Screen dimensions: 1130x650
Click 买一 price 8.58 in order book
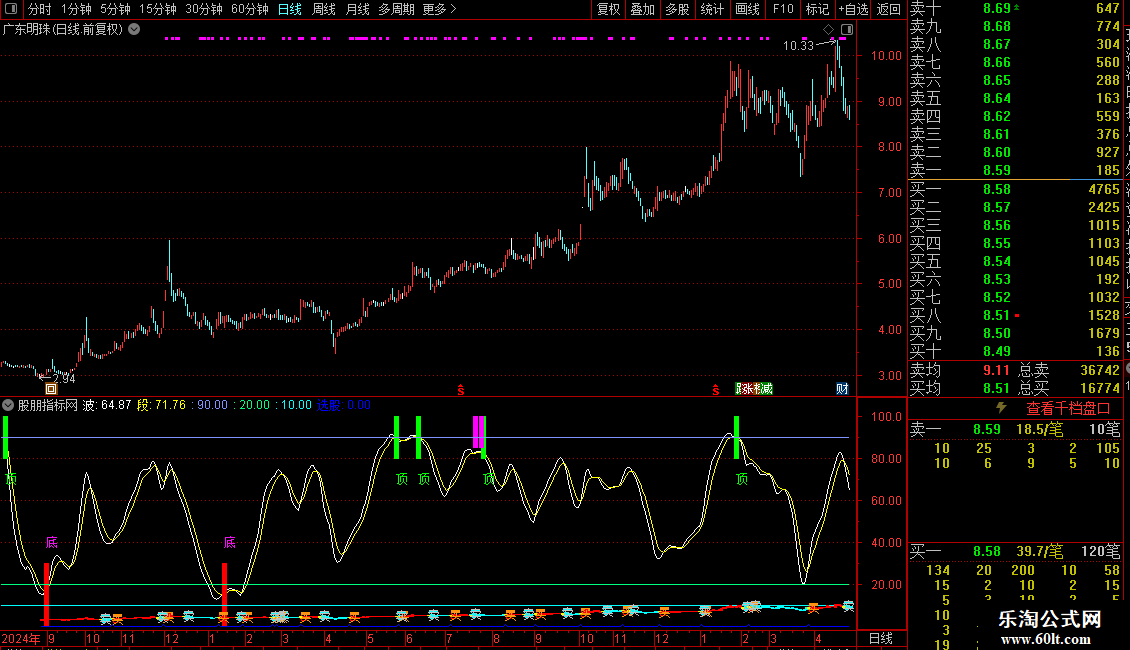(997, 189)
